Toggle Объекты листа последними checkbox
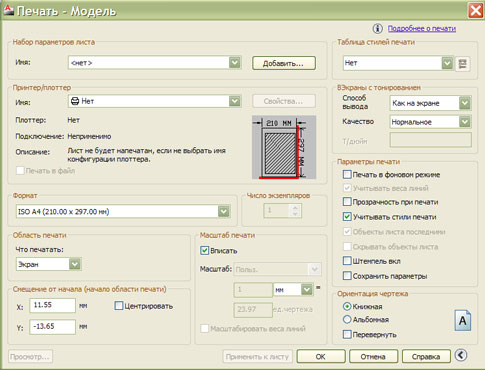The image size is (485, 370). point(347,231)
